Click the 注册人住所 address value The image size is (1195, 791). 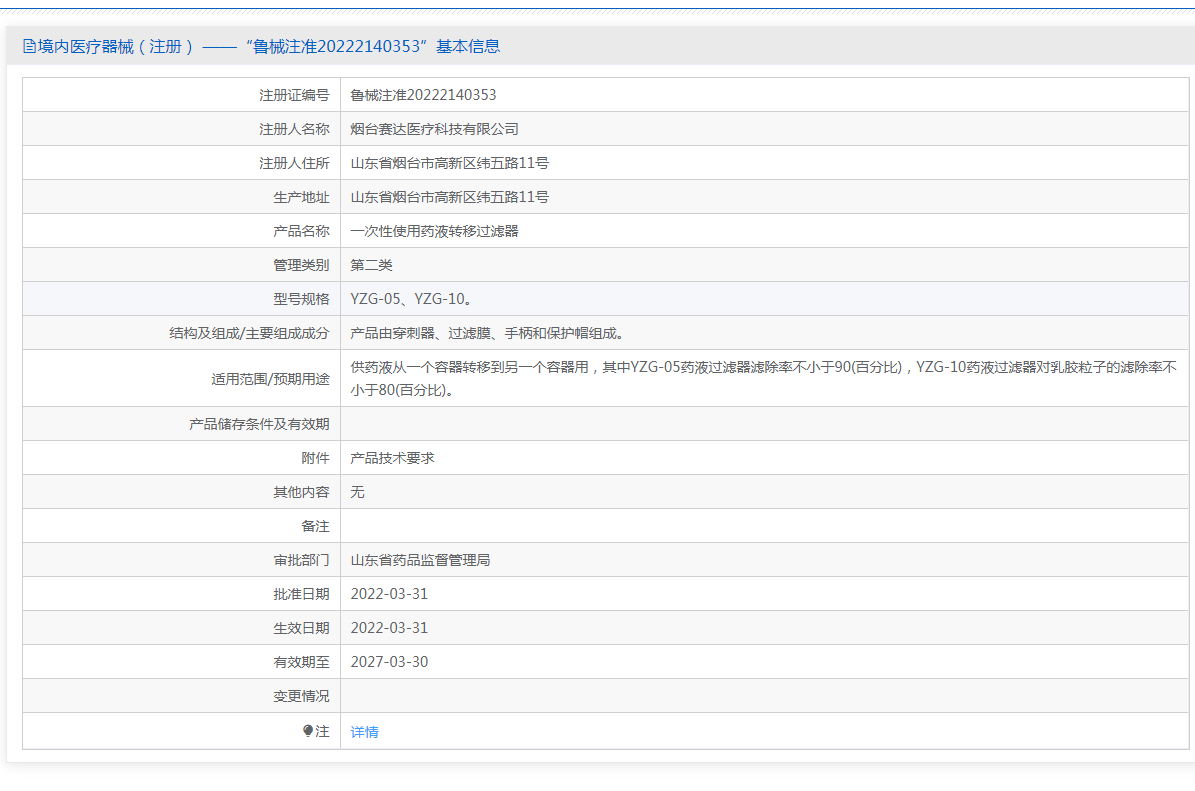pyautogui.click(x=449, y=163)
